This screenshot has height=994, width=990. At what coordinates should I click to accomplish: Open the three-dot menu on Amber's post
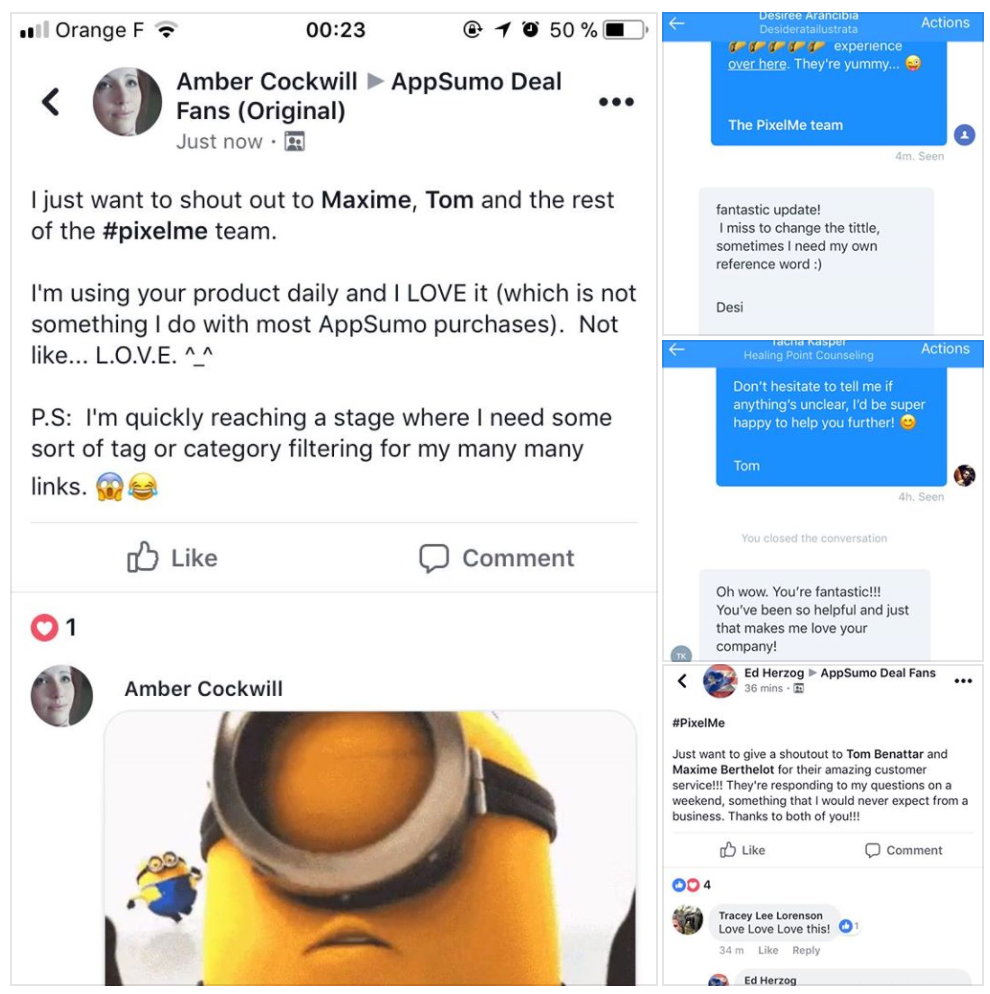[616, 101]
